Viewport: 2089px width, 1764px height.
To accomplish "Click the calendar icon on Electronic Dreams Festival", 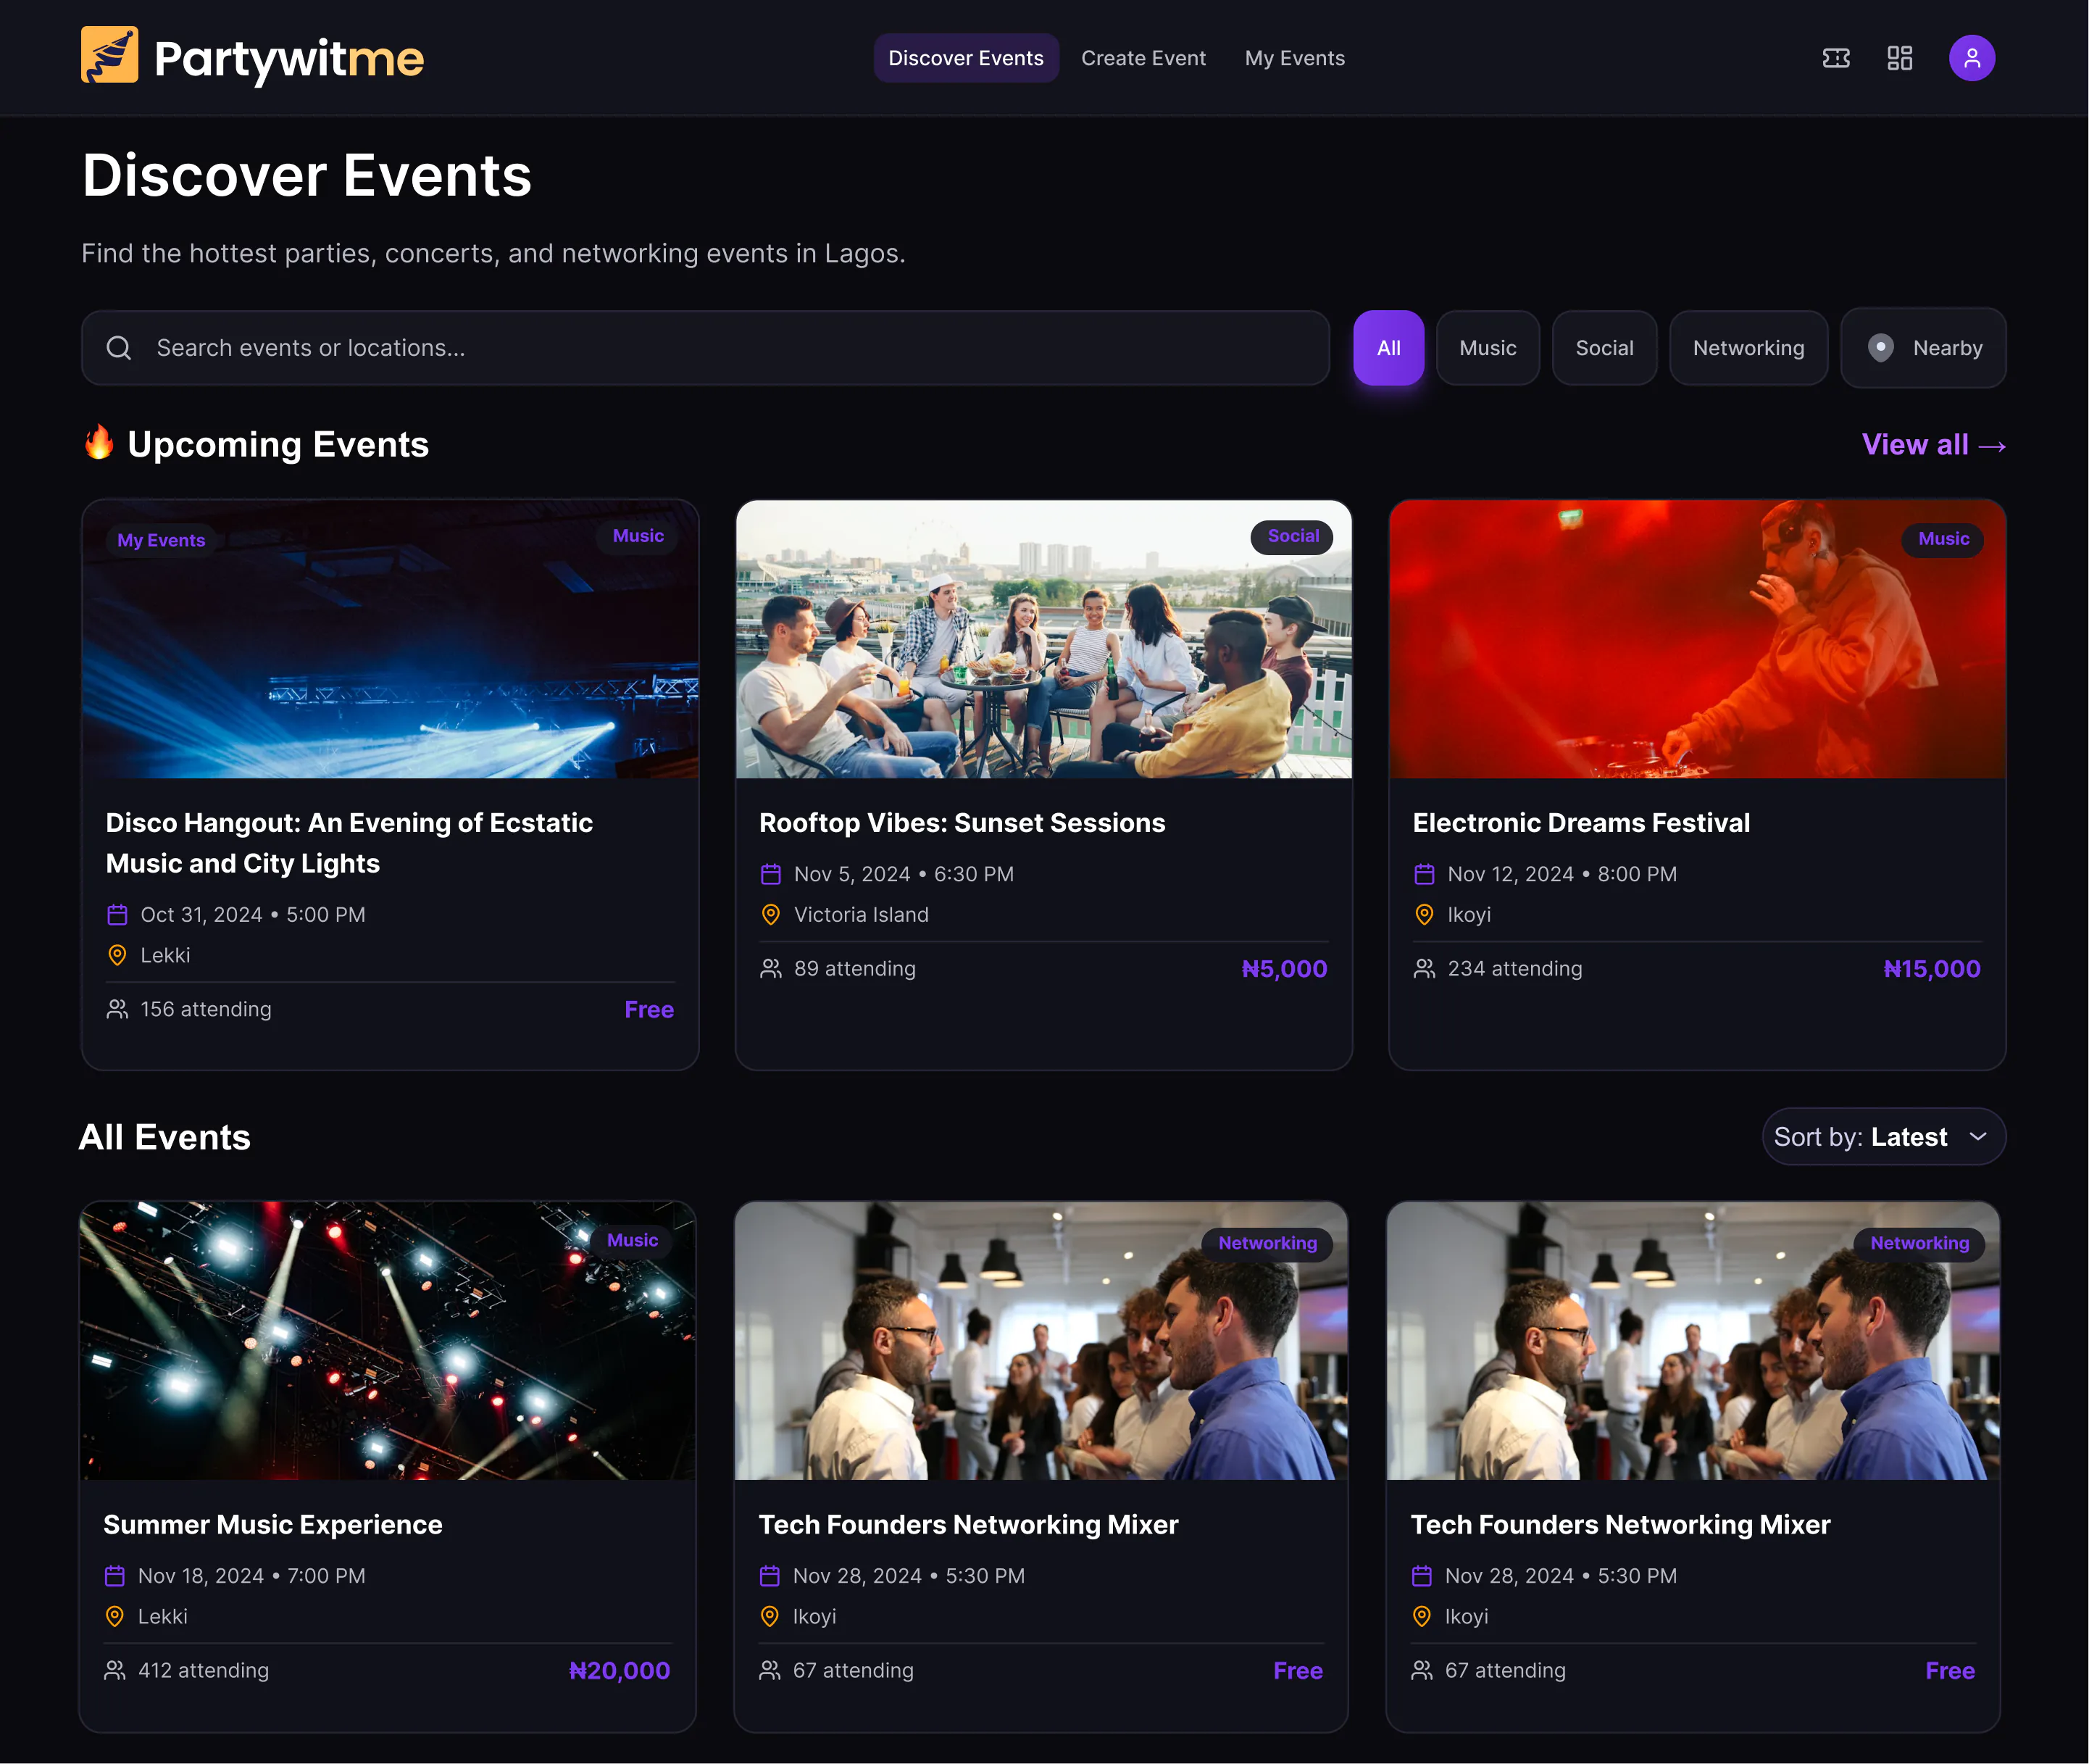I will (x=1424, y=873).
